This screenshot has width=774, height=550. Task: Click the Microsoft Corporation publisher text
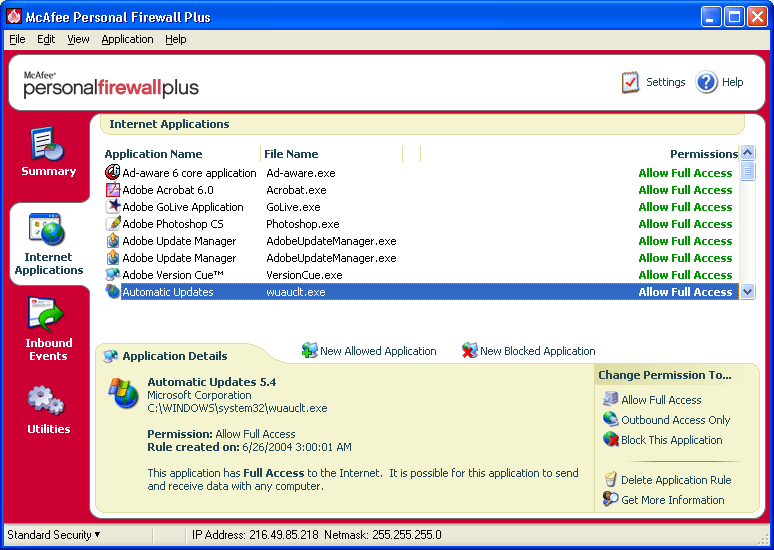pos(199,395)
